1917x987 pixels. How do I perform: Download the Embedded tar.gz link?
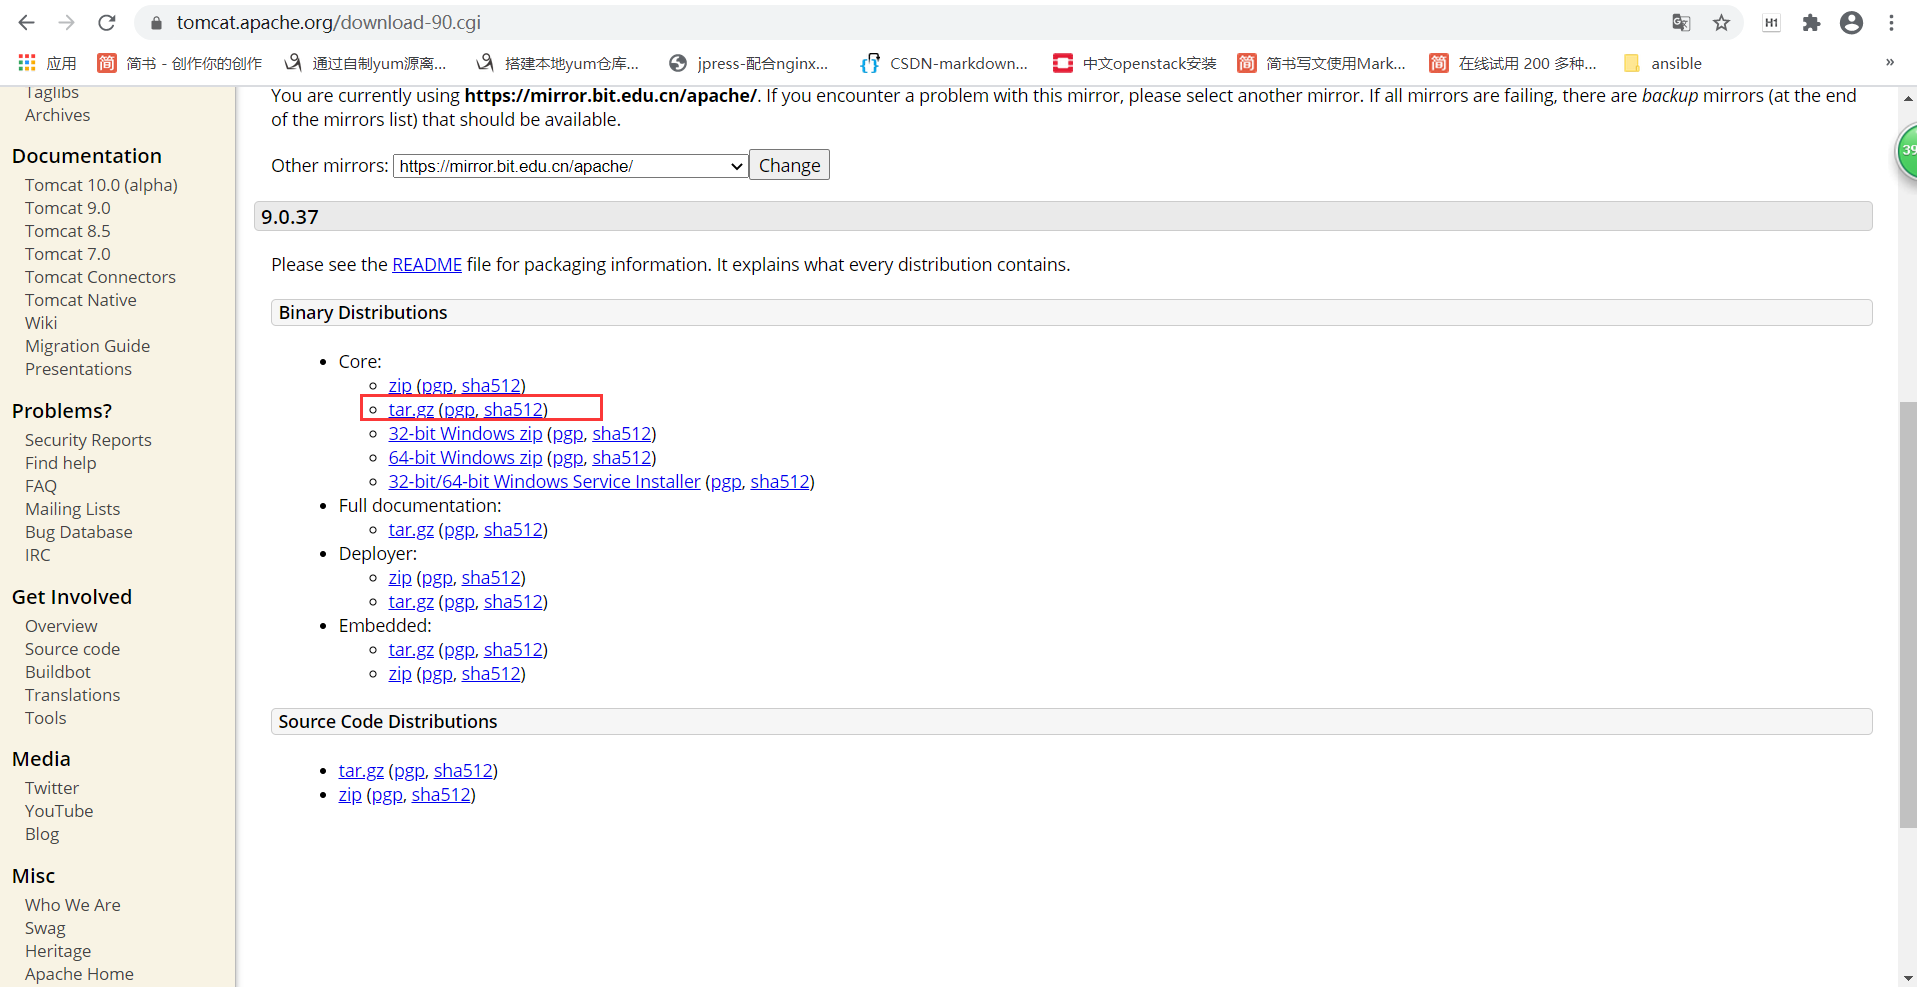[411, 649]
